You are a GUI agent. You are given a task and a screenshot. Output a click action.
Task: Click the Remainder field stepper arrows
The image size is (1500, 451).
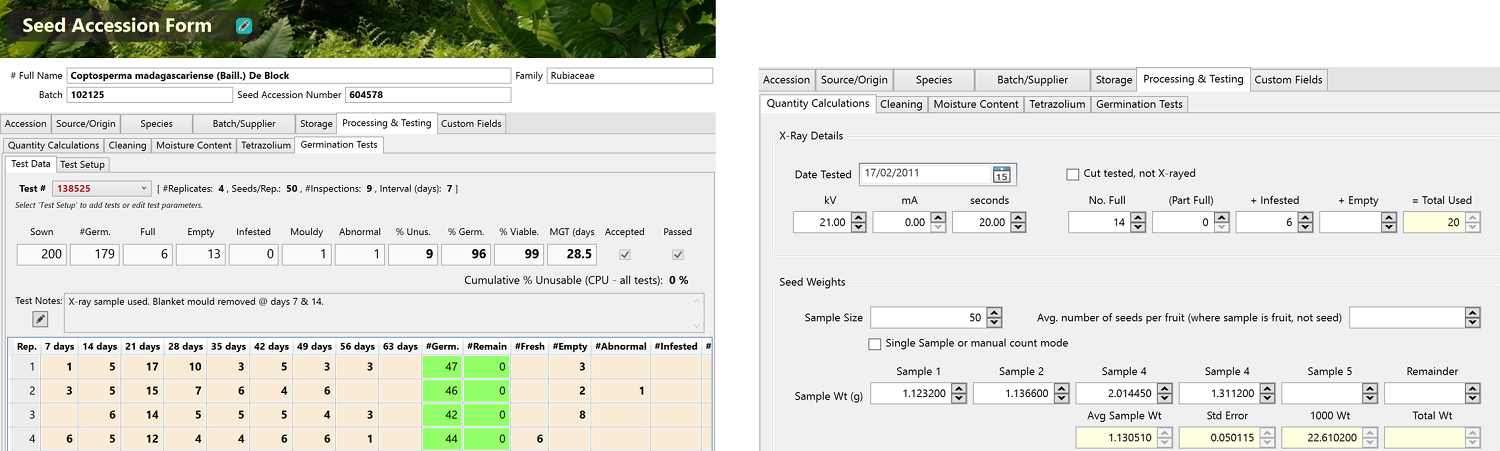pos(1473,394)
